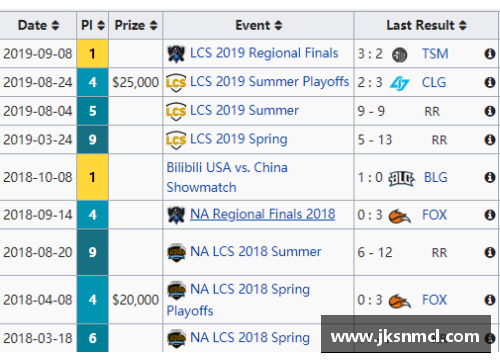Sort table by Event column header

coord(258,25)
